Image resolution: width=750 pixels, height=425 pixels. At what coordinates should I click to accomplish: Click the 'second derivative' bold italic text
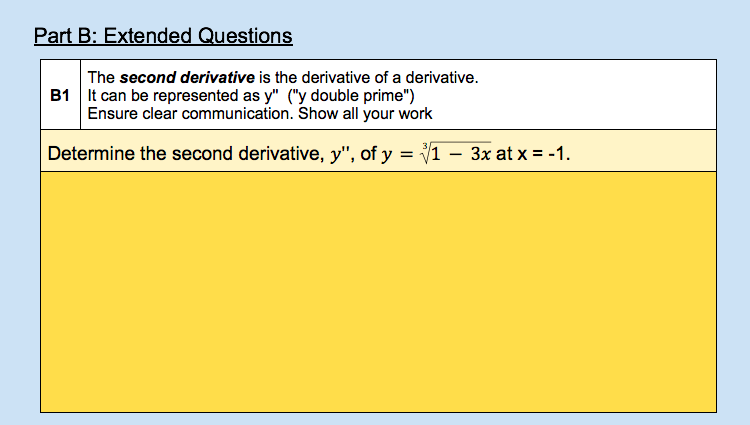(187, 77)
